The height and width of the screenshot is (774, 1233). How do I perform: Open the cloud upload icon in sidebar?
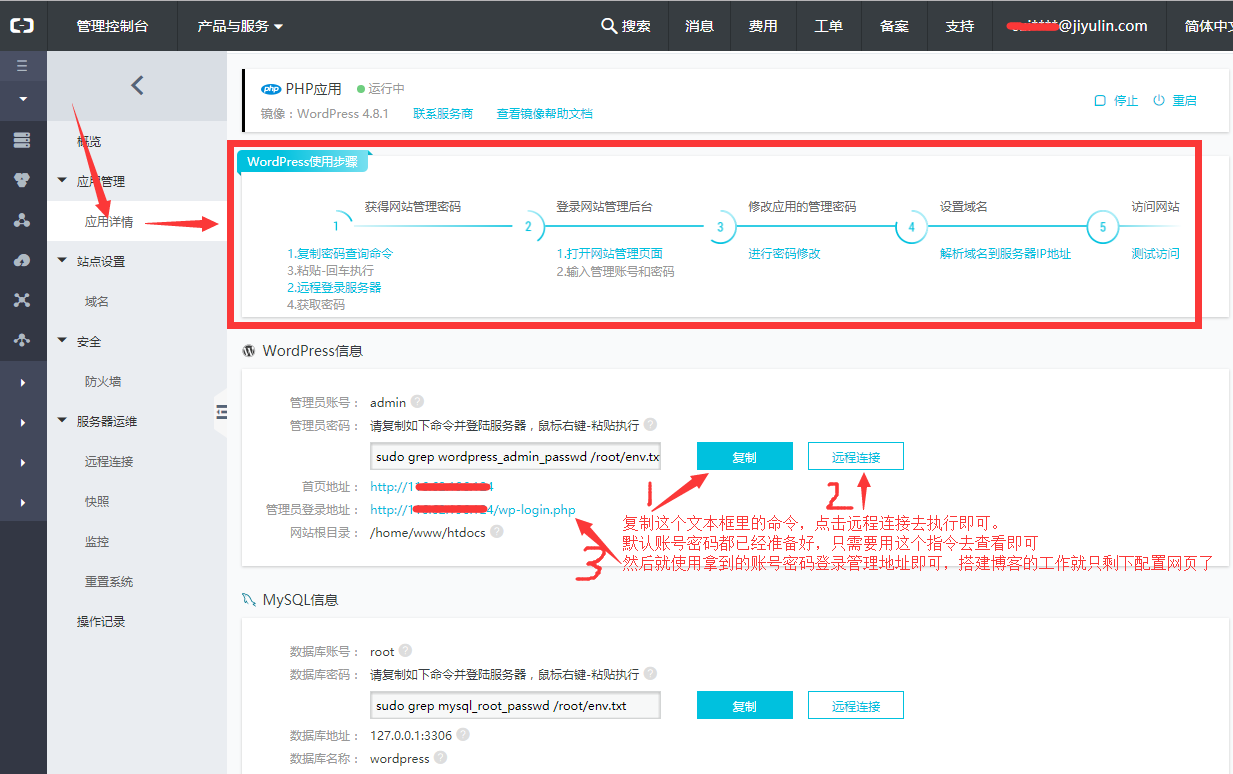22,260
